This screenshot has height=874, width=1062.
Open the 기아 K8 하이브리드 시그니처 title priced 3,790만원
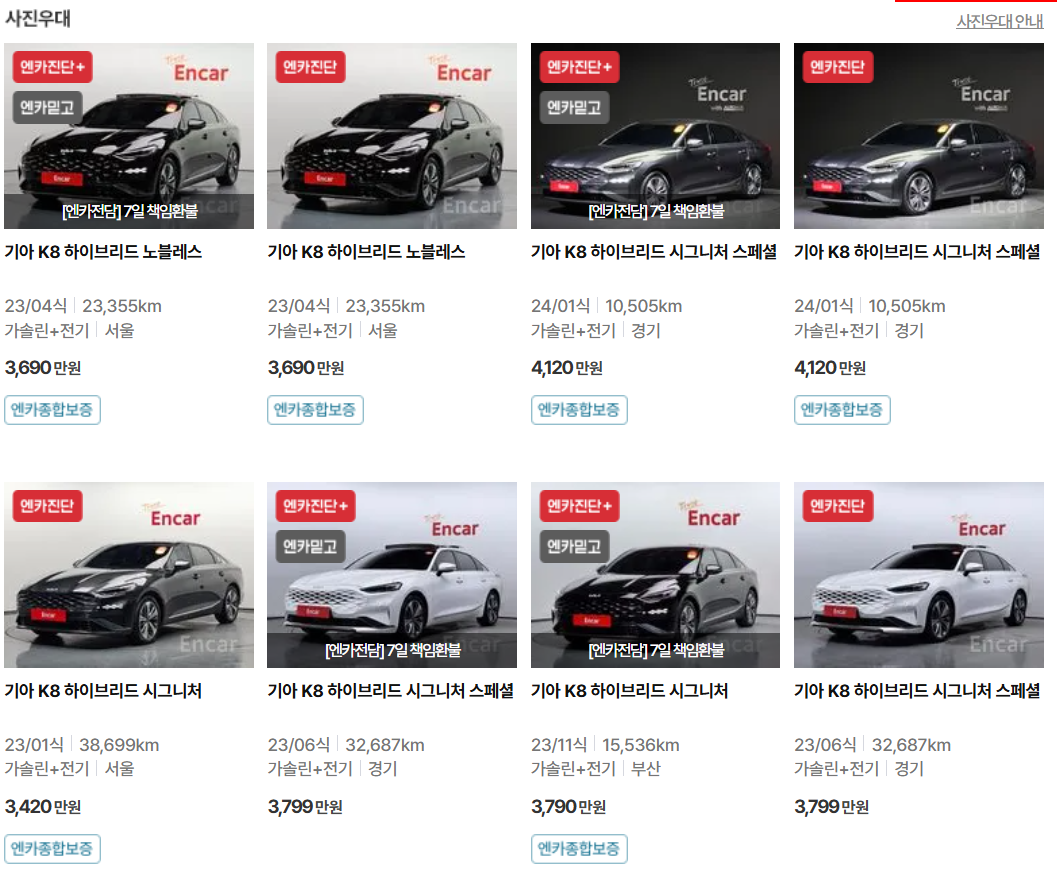(x=630, y=691)
